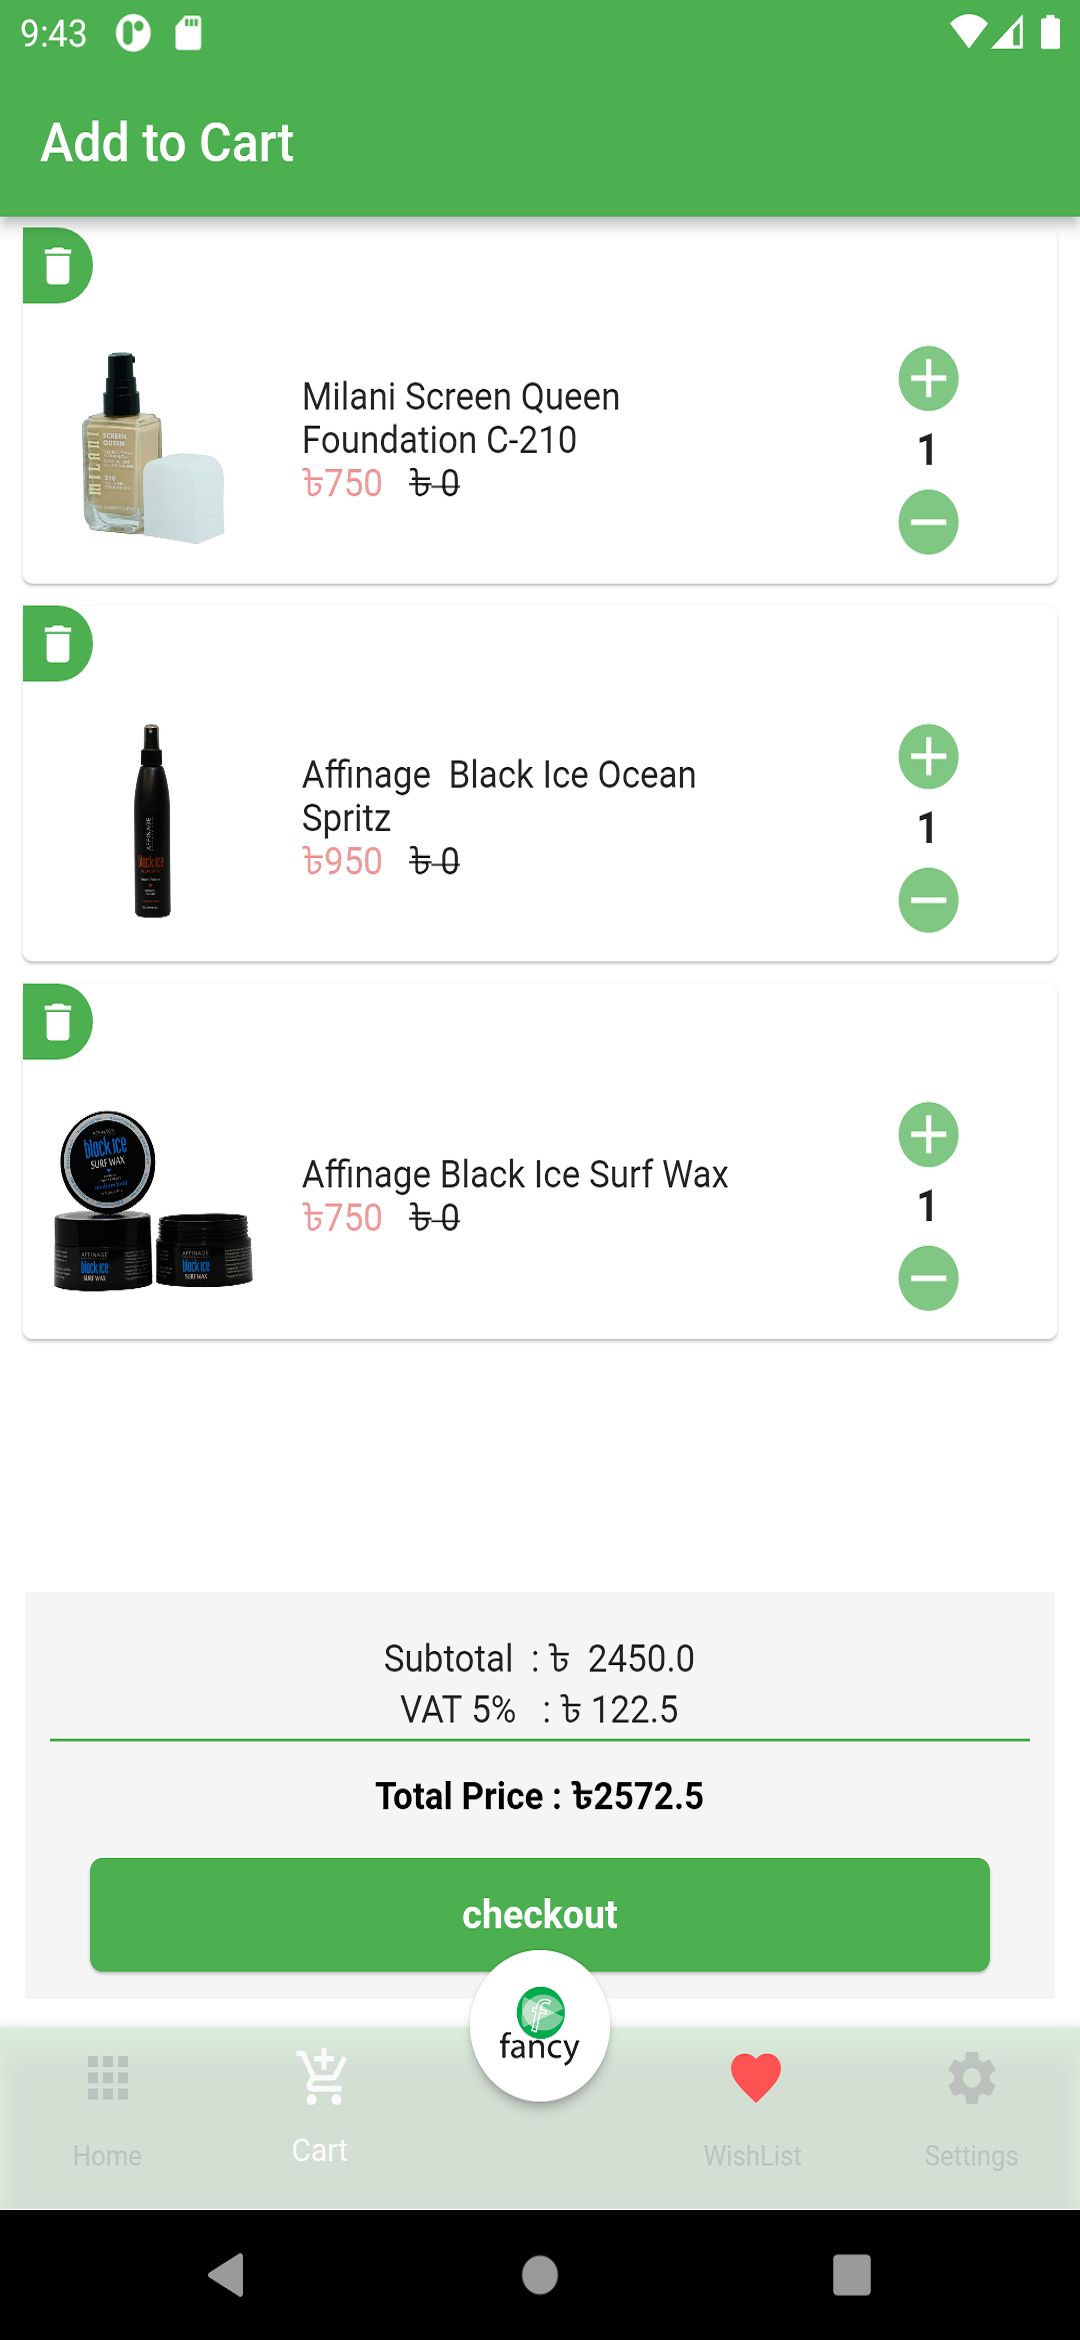Increase Surf Wax quantity
This screenshot has height=2340, width=1080.
click(928, 1135)
